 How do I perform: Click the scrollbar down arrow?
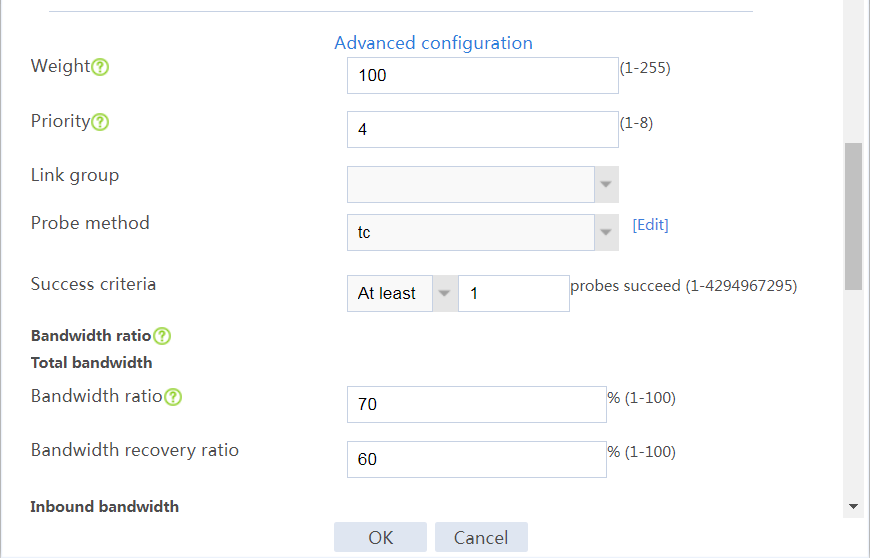click(853, 506)
